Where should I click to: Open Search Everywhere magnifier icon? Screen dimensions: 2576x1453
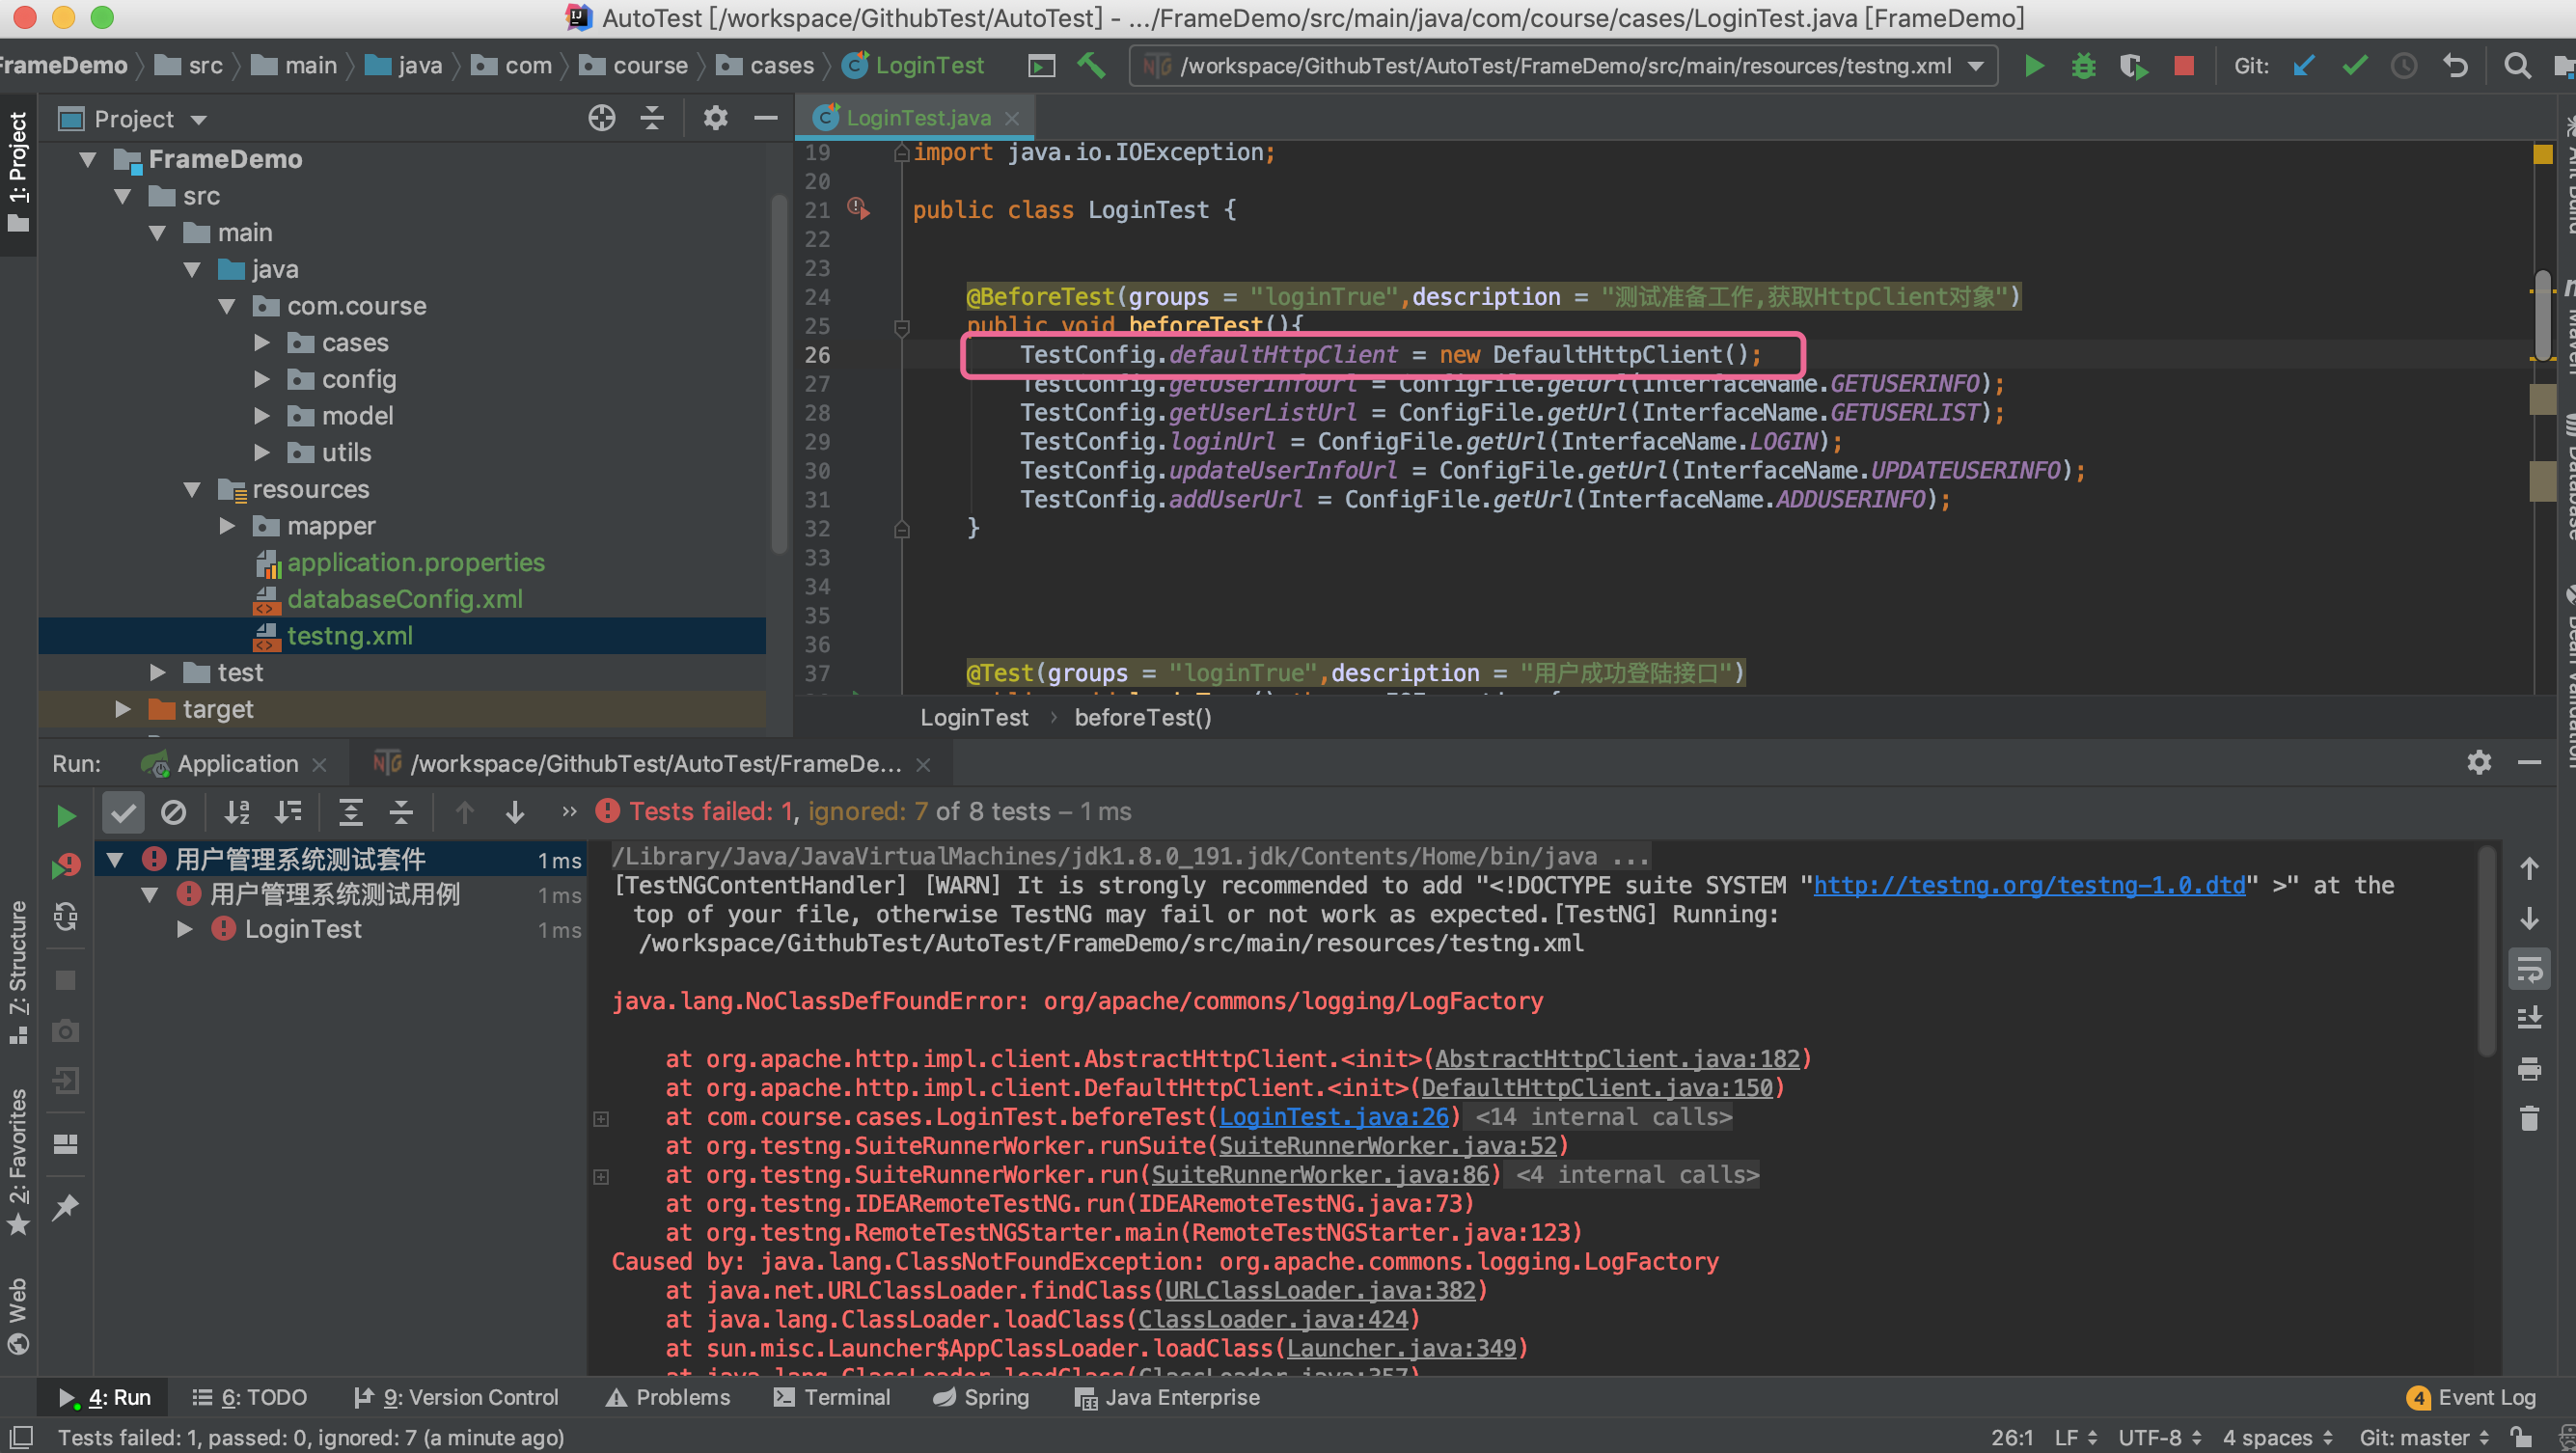2517,66
